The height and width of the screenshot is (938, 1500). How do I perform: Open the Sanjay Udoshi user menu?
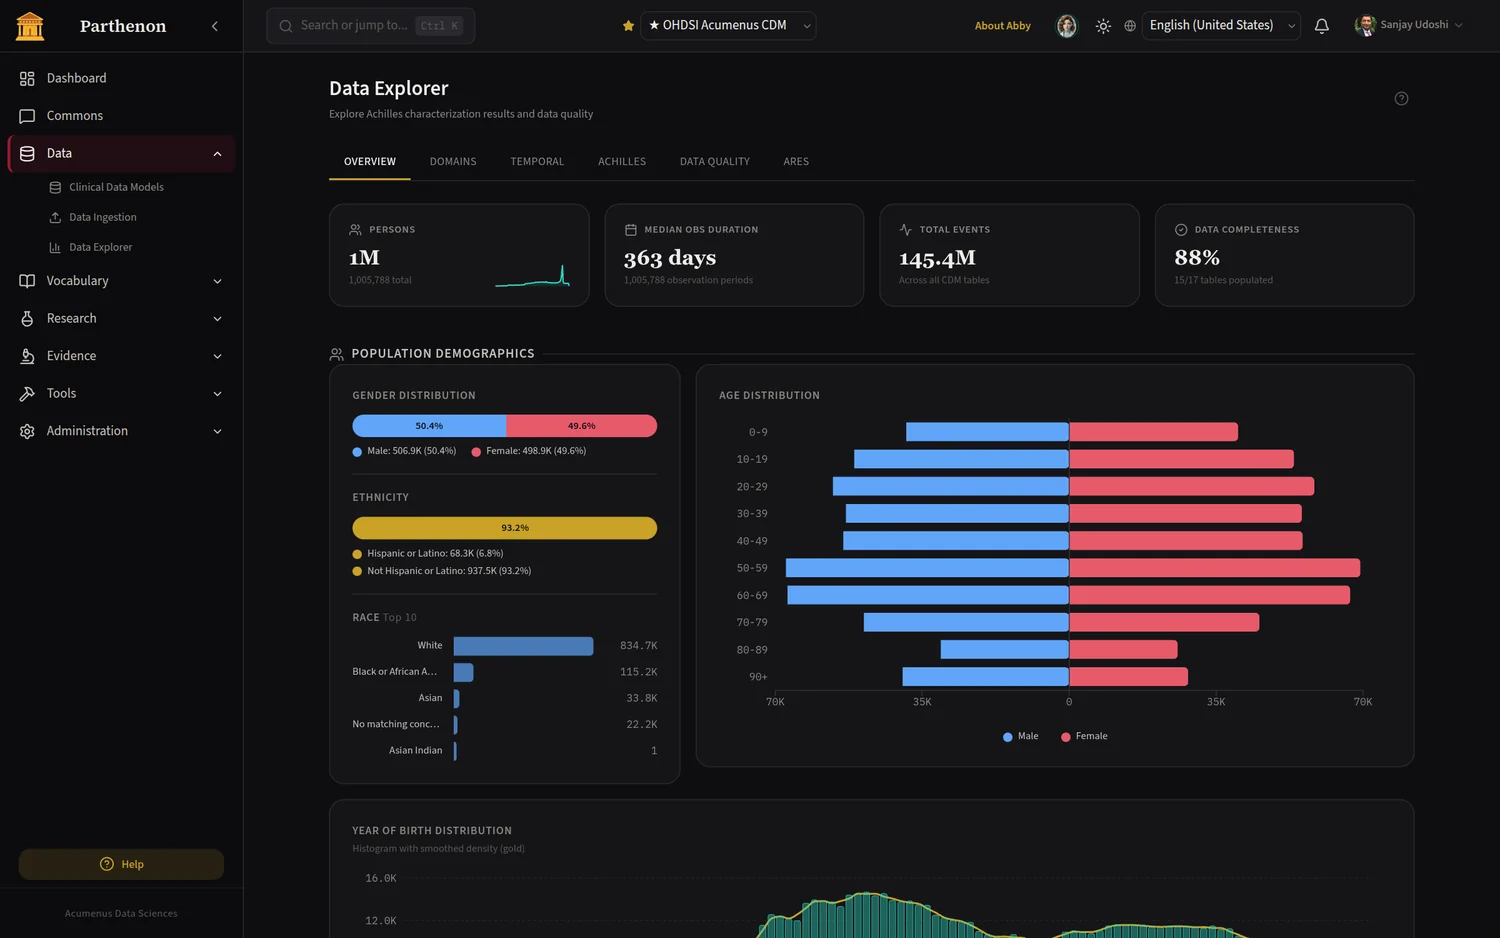point(1409,26)
